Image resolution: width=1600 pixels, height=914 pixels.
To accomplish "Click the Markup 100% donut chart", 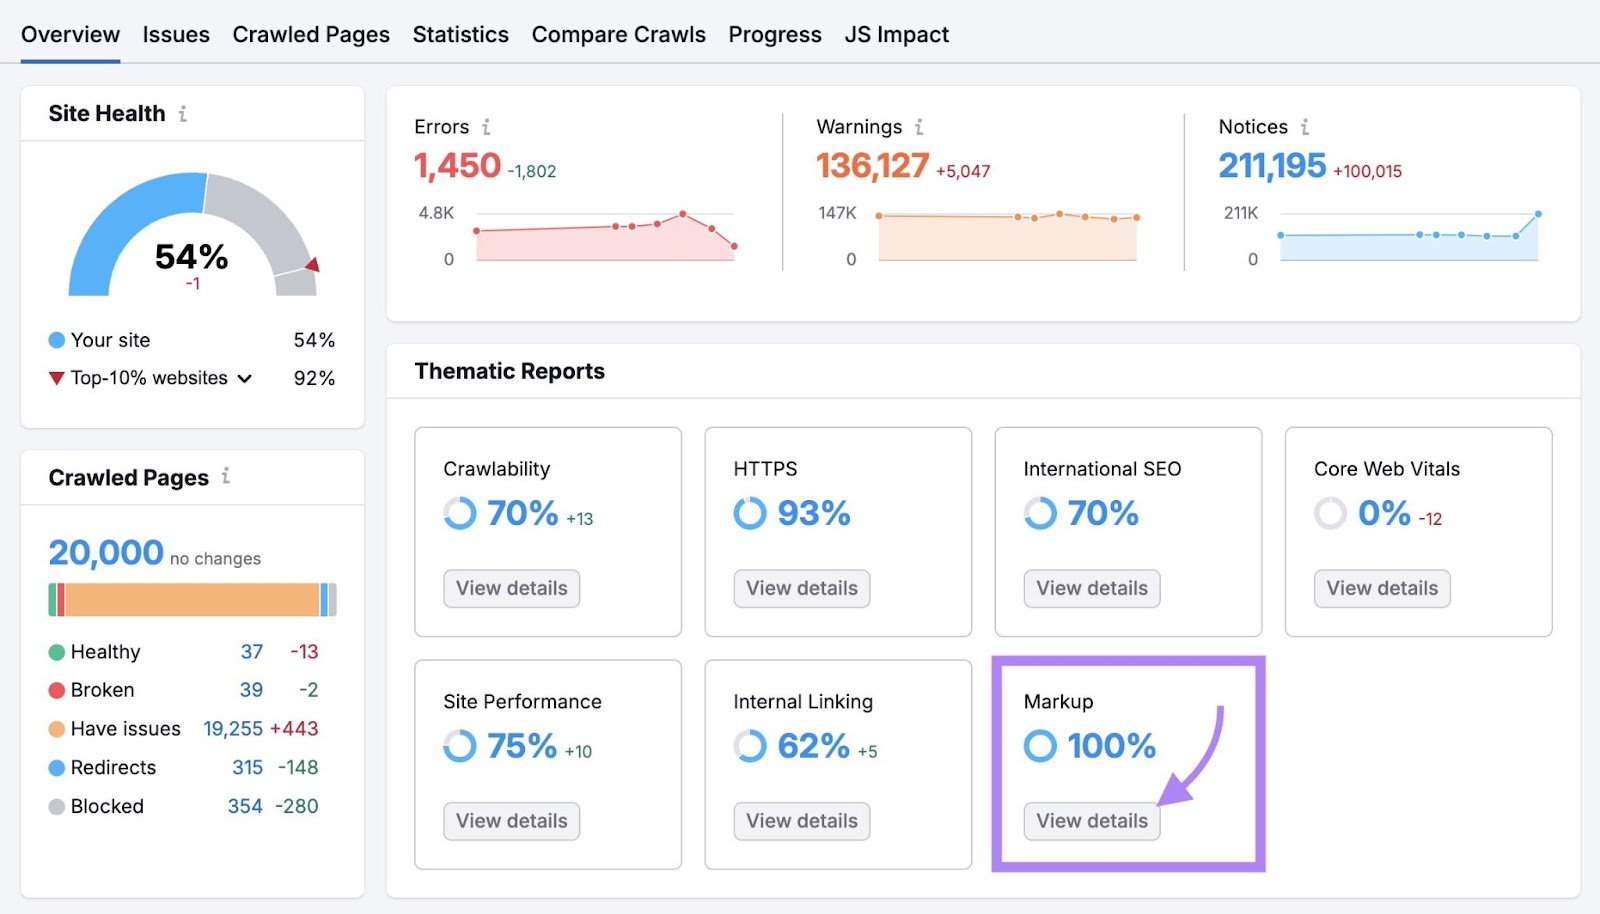I will point(1041,746).
